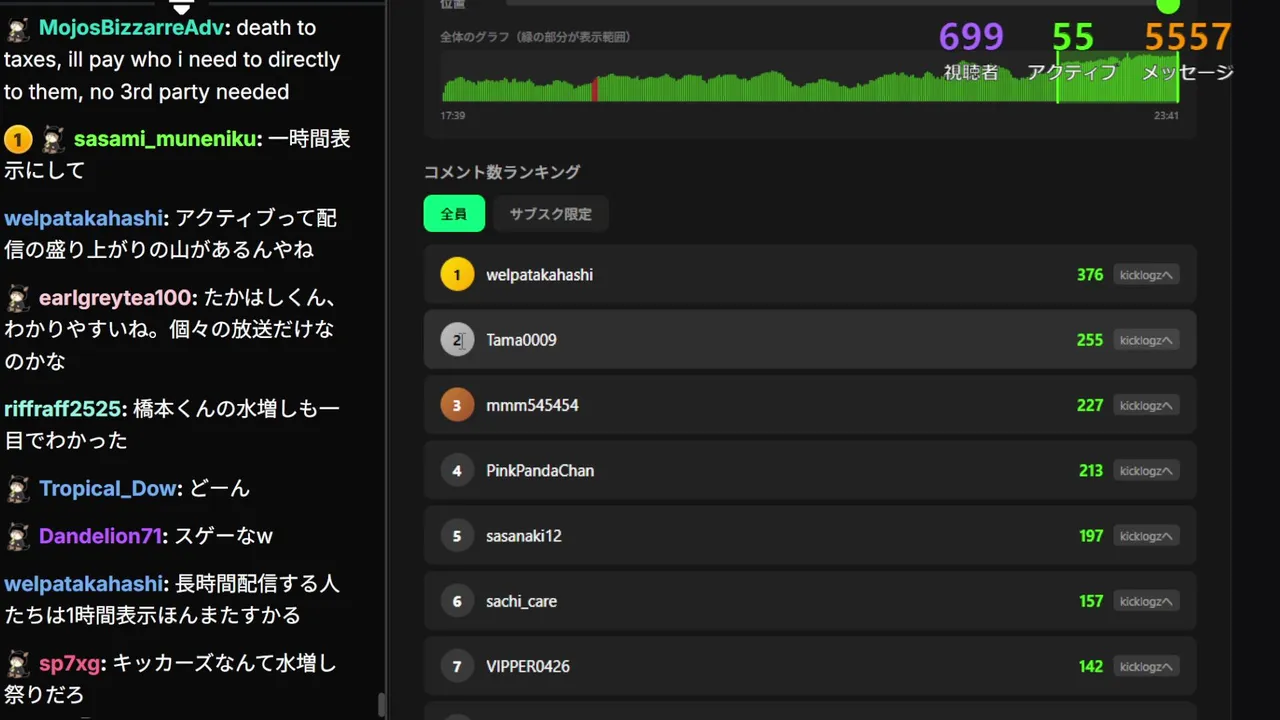
Task: Click the 17:39 graph start time
Action: (x=453, y=116)
